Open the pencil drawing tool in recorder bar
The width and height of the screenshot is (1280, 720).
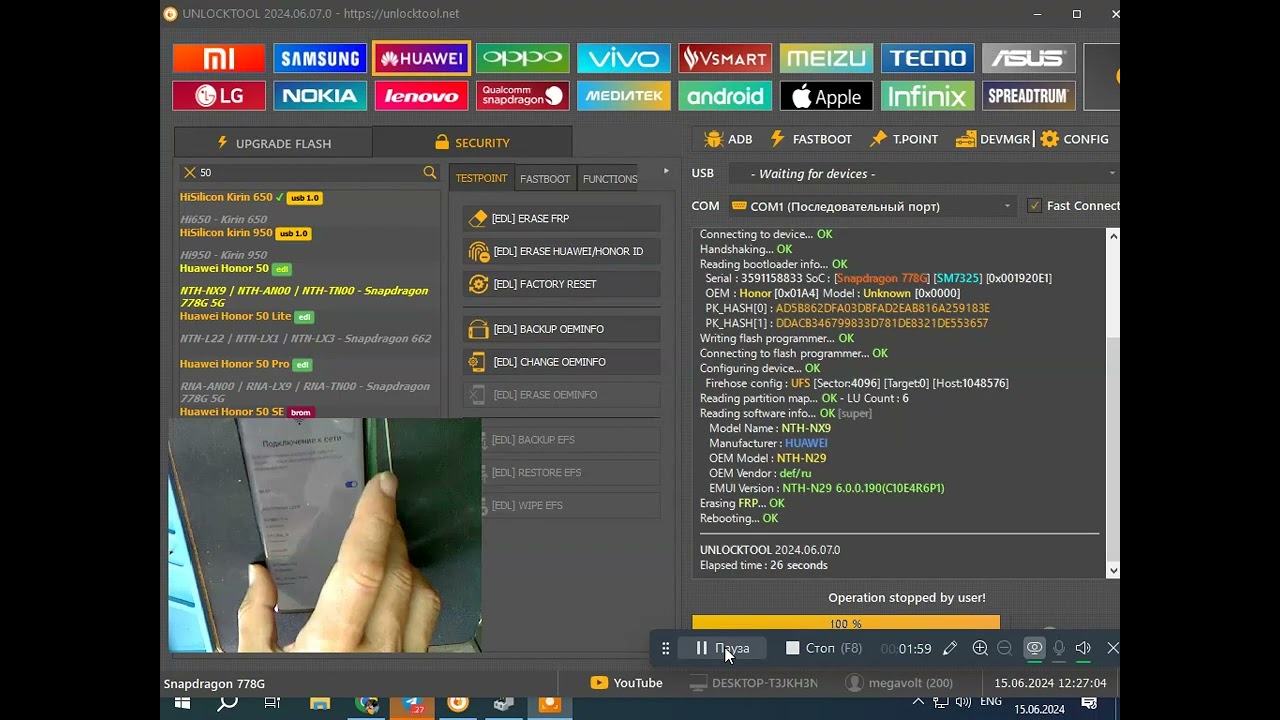pyautogui.click(x=950, y=648)
